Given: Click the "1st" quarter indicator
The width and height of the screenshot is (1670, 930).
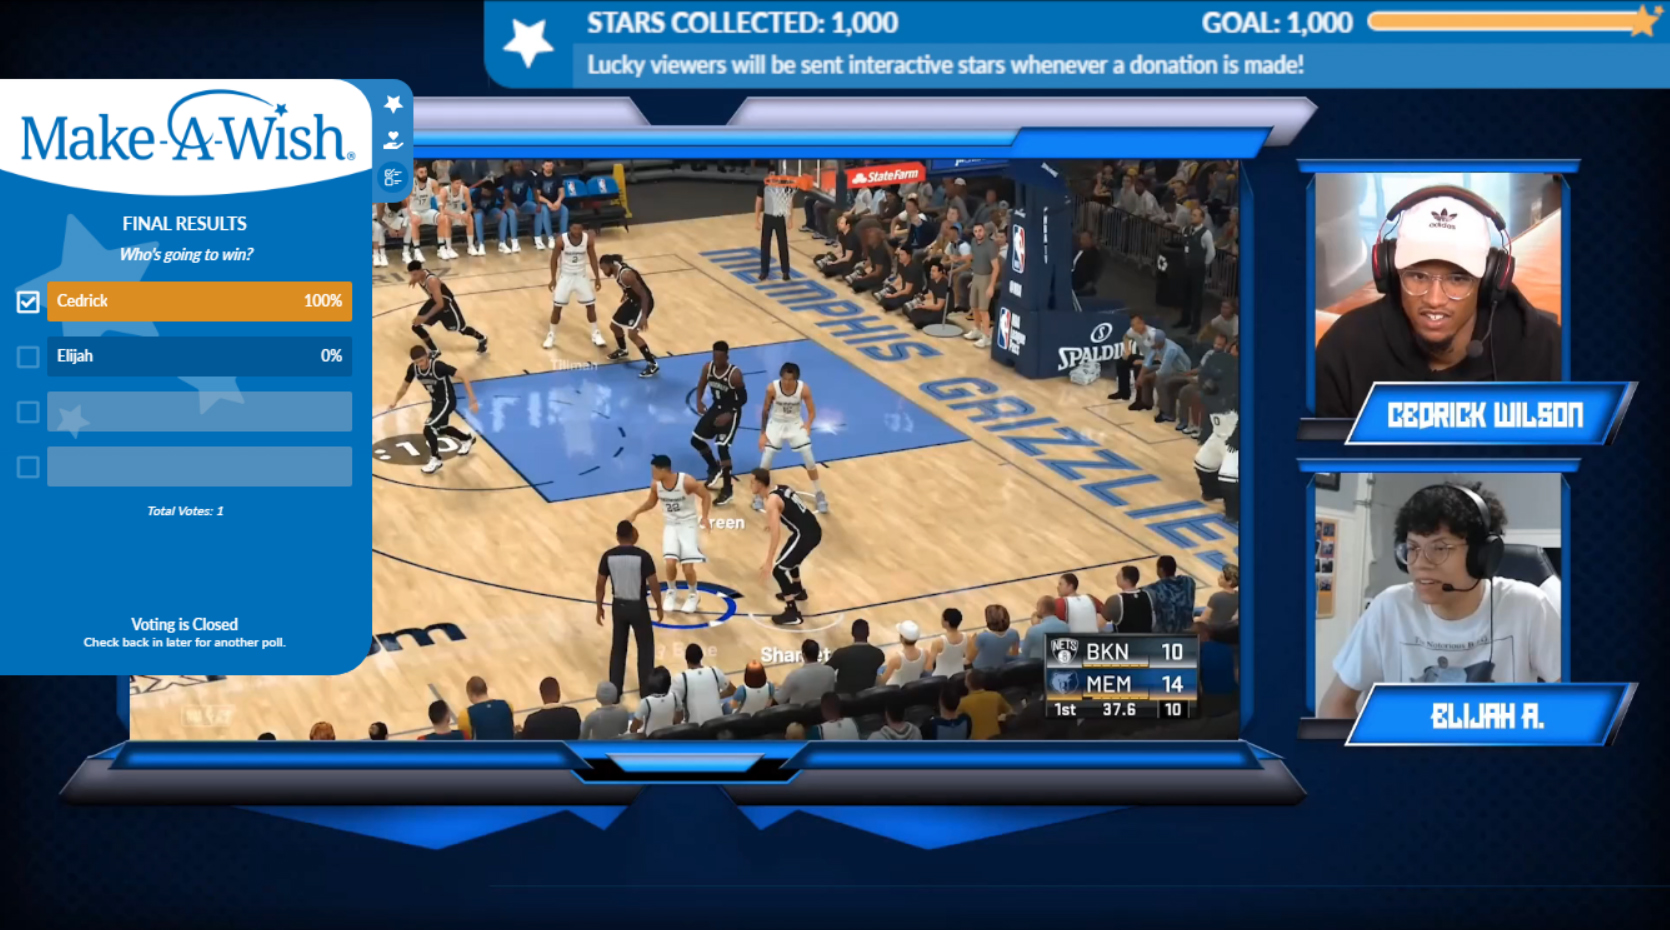Looking at the screenshot, I should 1065,709.
